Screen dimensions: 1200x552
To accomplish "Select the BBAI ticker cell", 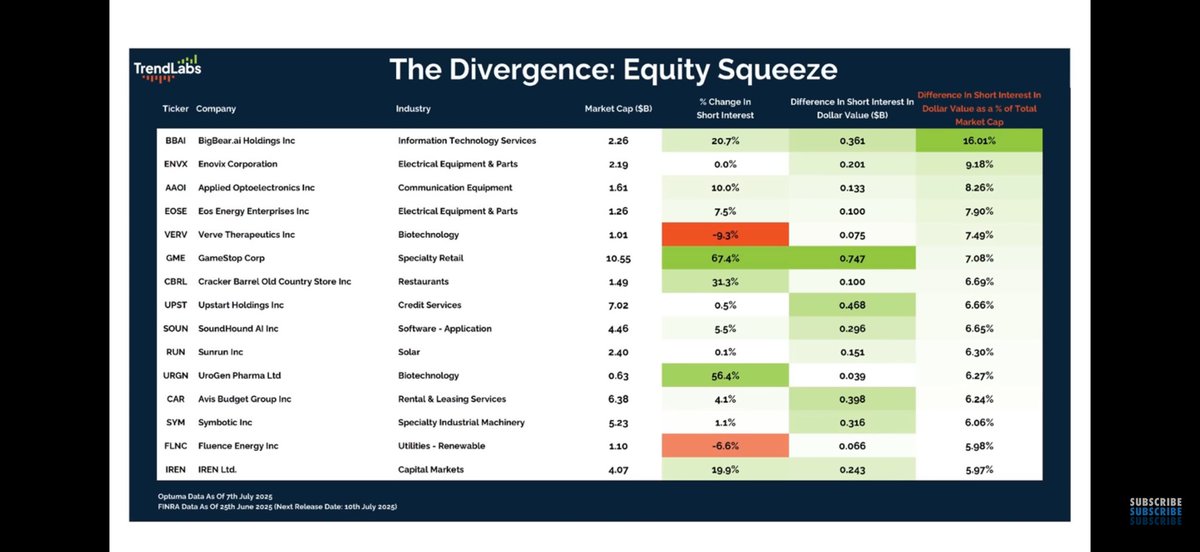I will 174,140.
